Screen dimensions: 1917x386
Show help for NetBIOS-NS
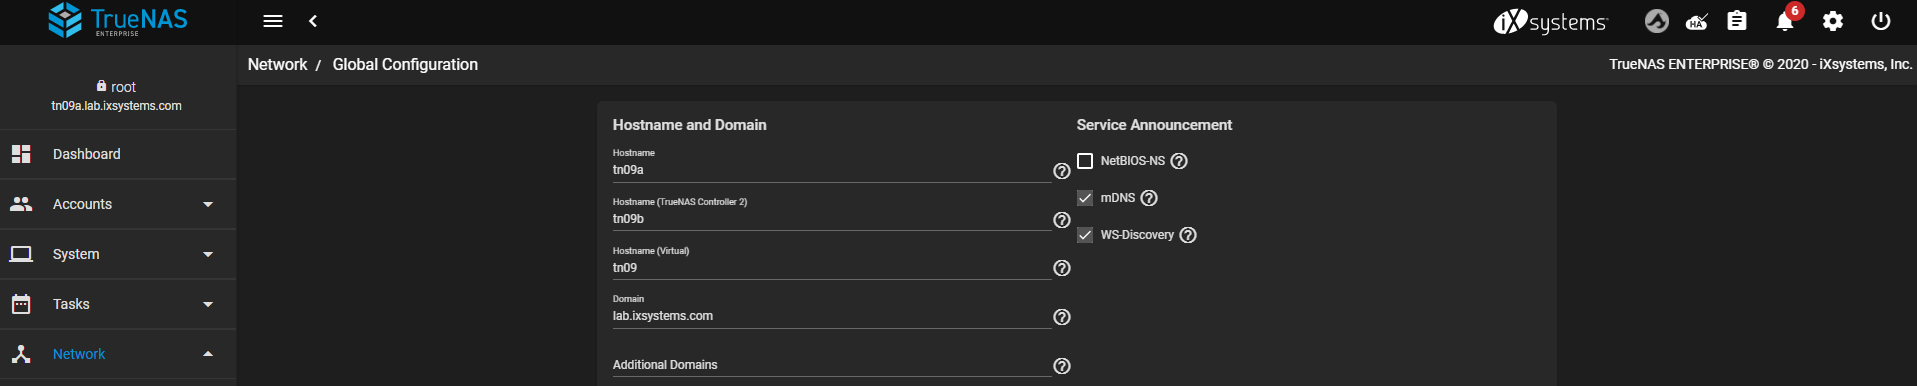coord(1179,161)
